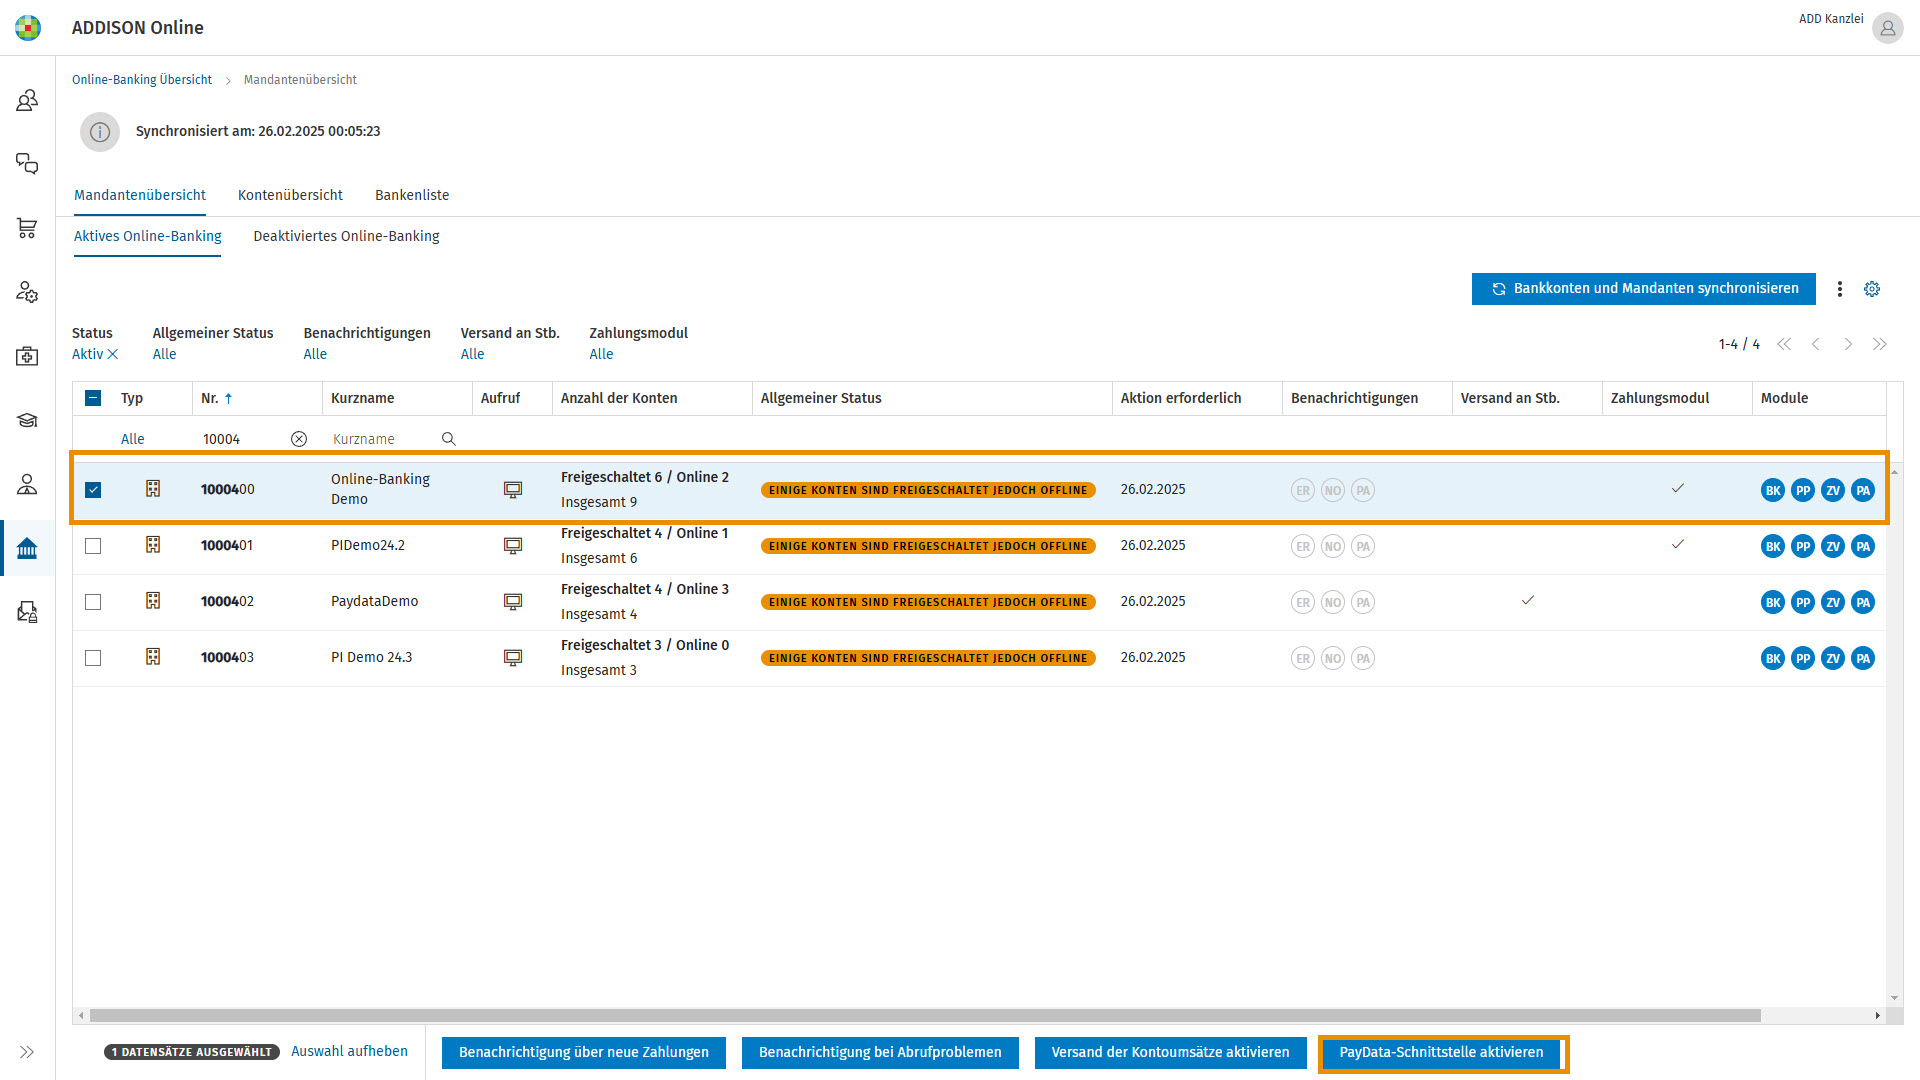Switch to Mandantenübersicht tab

[x=140, y=195]
